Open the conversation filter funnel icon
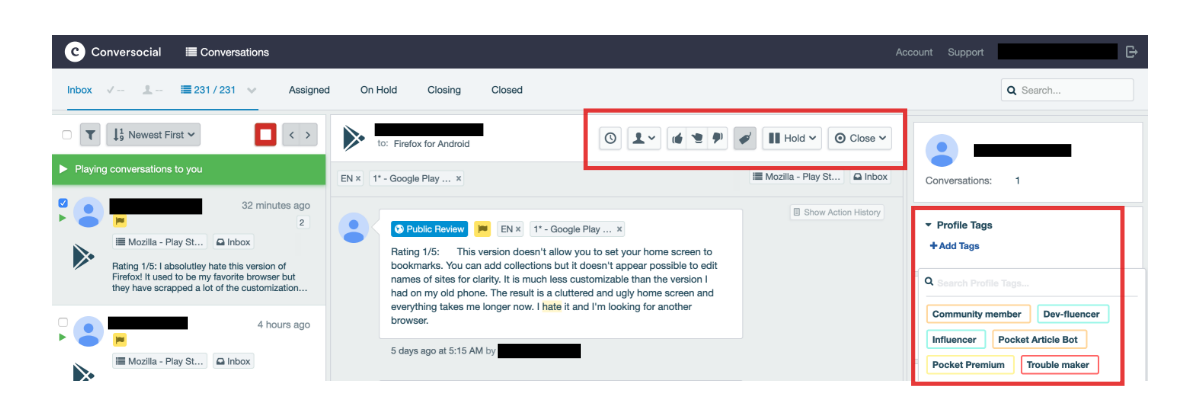Screen dimensions: 1200x416 click(x=89, y=134)
